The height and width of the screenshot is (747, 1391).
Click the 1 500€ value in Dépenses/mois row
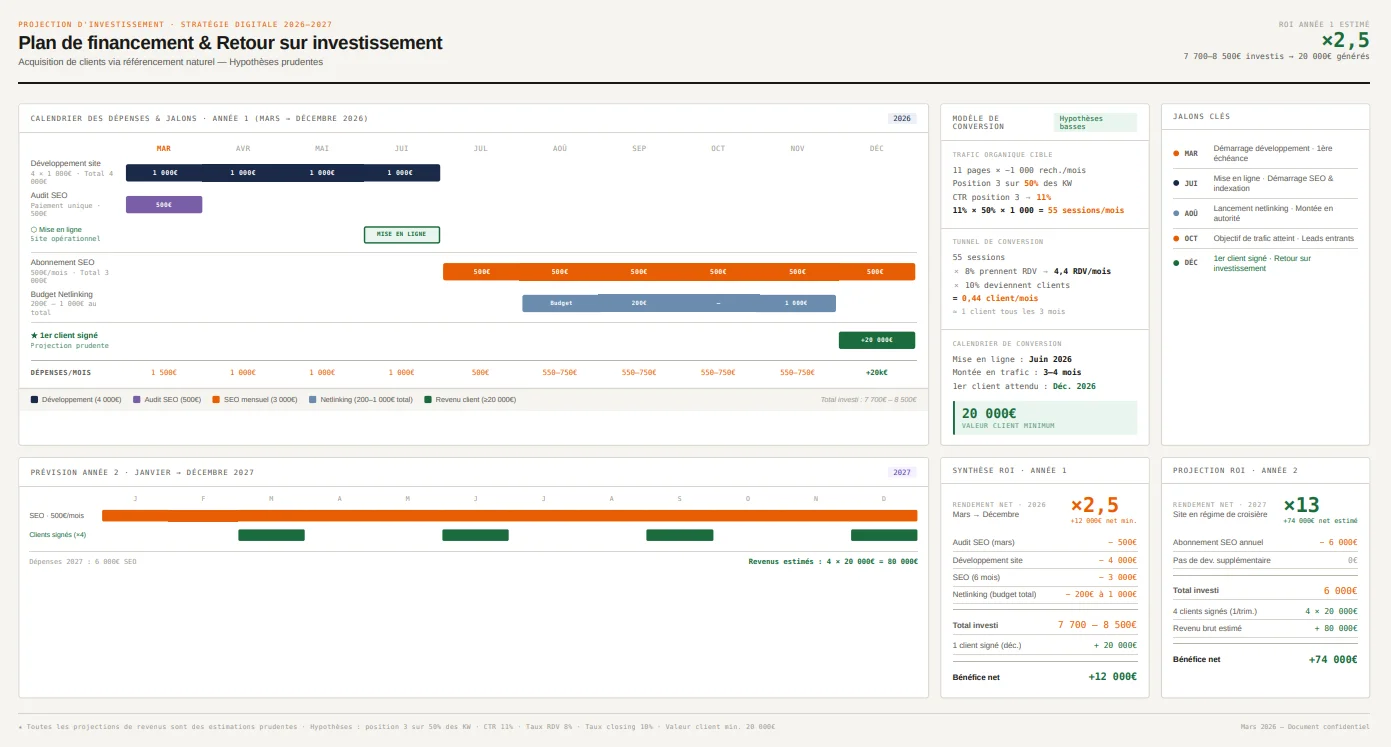(x=164, y=372)
